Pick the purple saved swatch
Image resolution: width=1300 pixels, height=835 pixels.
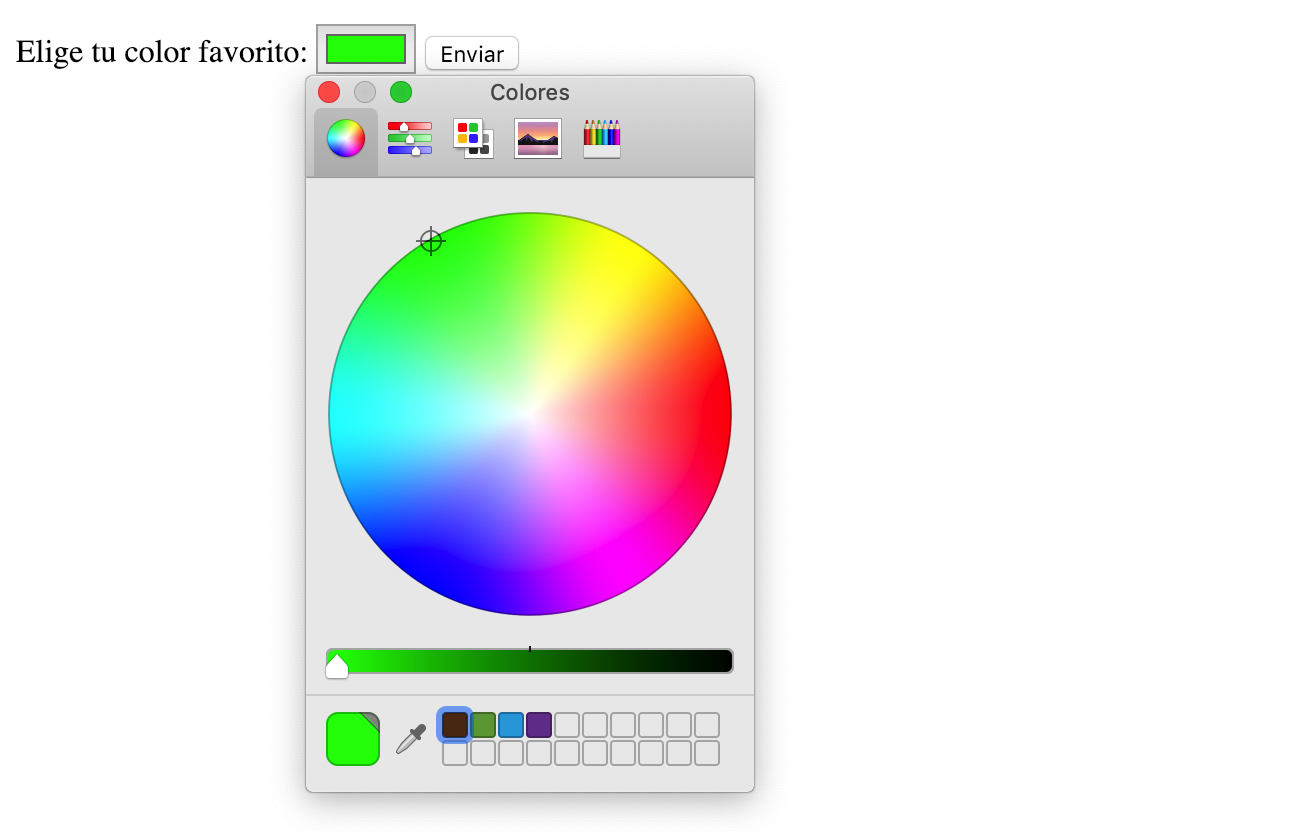[539, 724]
